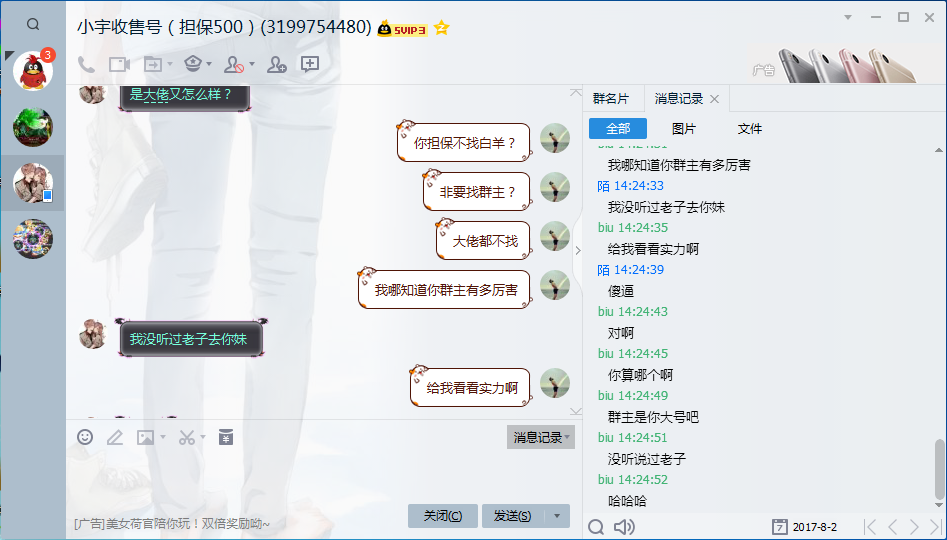
Task: Select the 图片 filter tab
Action: (x=684, y=129)
